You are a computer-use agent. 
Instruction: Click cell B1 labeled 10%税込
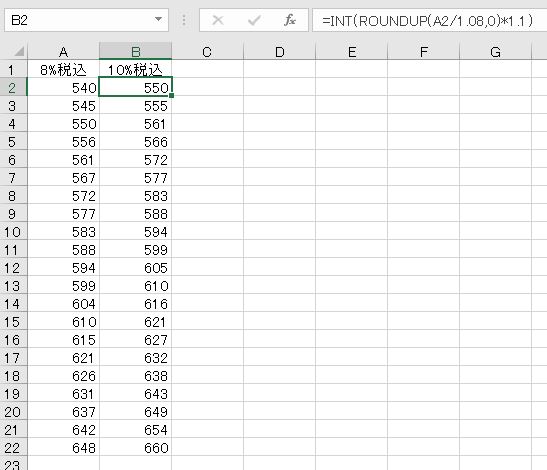pyautogui.click(x=135, y=70)
